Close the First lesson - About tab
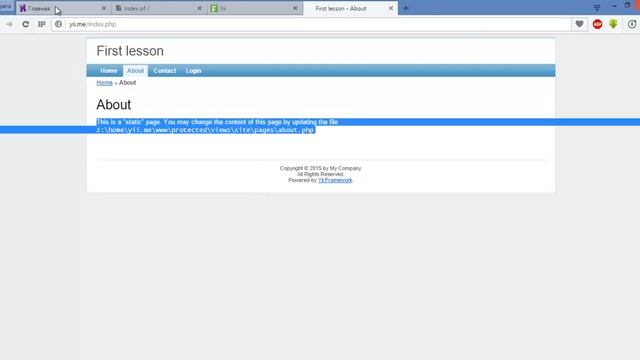The image size is (640, 360). [x=391, y=8]
